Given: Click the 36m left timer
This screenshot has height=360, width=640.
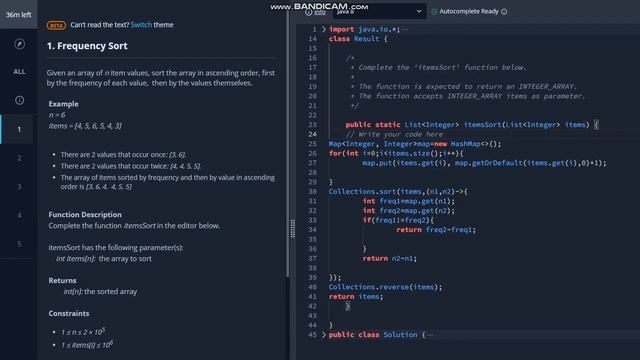Looking at the screenshot, I should pos(18,15).
